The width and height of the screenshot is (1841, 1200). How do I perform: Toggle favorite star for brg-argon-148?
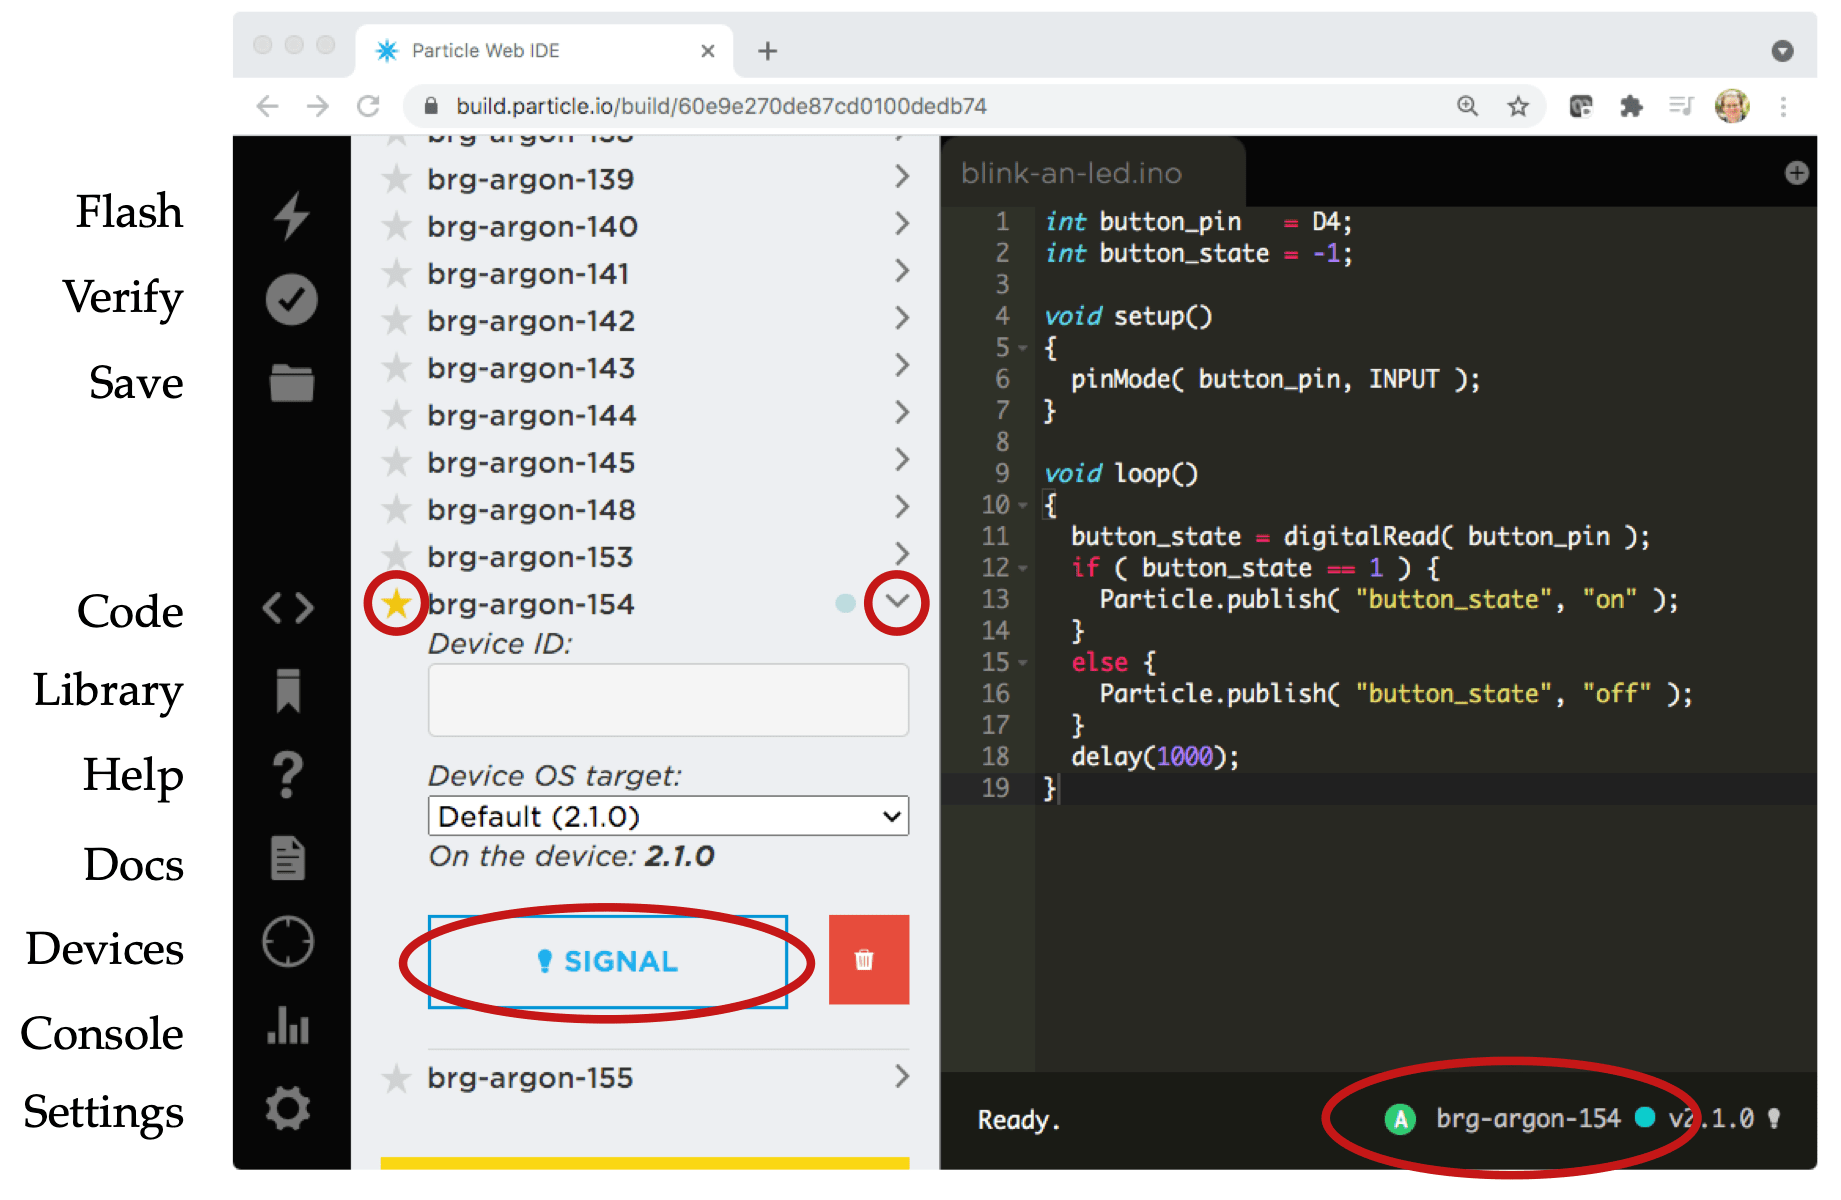[x=397, y=509]
